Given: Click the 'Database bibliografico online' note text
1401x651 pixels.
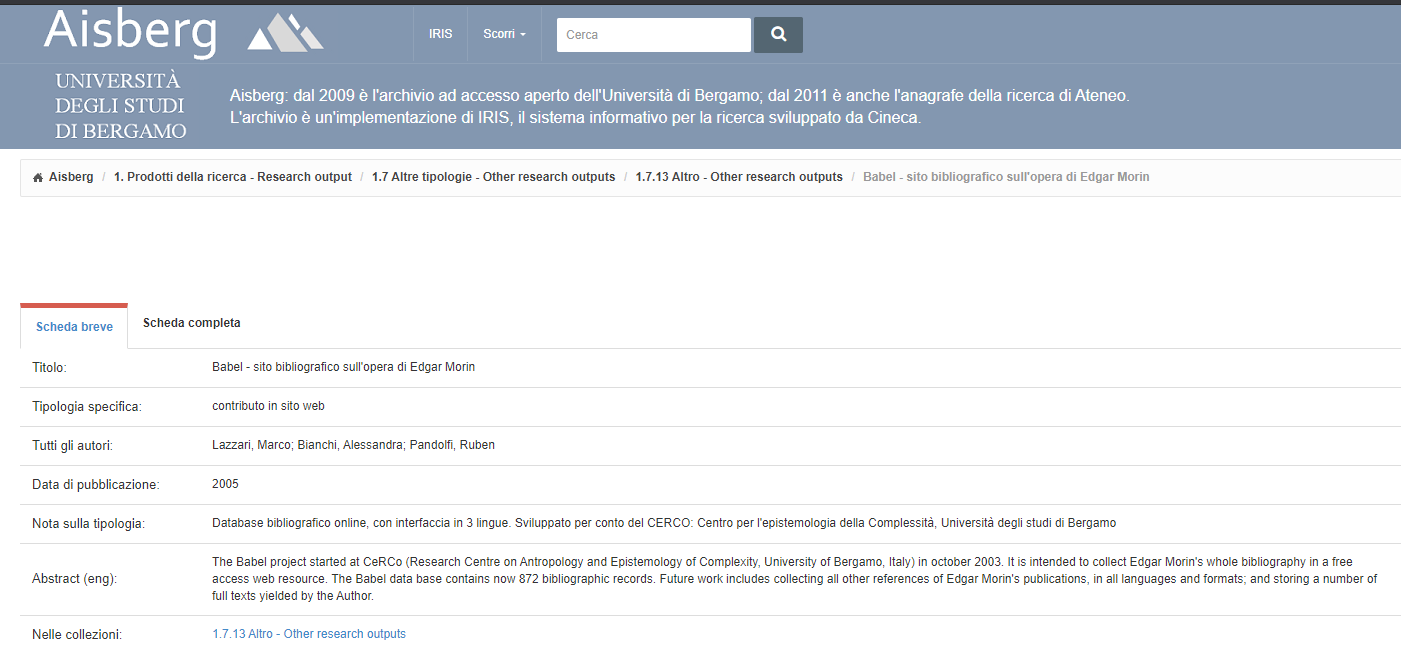Looking at the screenshot, I should click(x=664, y=523).
